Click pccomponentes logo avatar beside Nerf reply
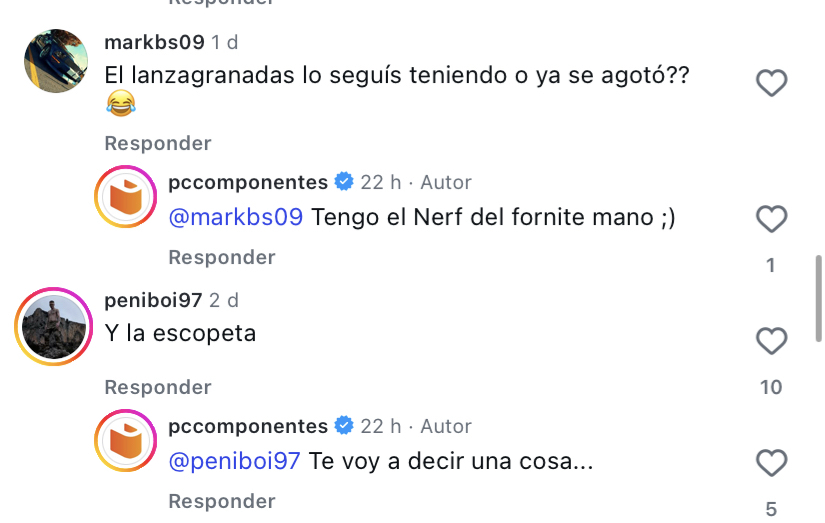The image size is (825, 523). (127, 196)
